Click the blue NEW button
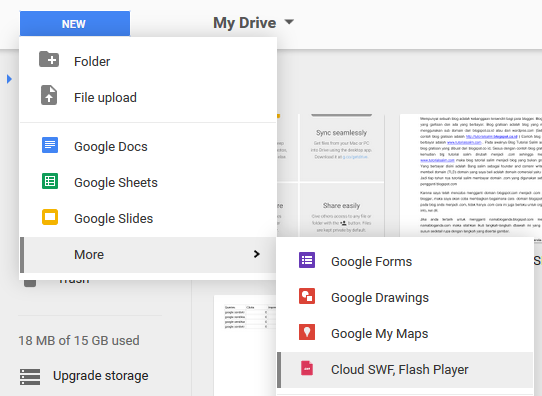This screenshot has width=542, height=396. (75, 23)
